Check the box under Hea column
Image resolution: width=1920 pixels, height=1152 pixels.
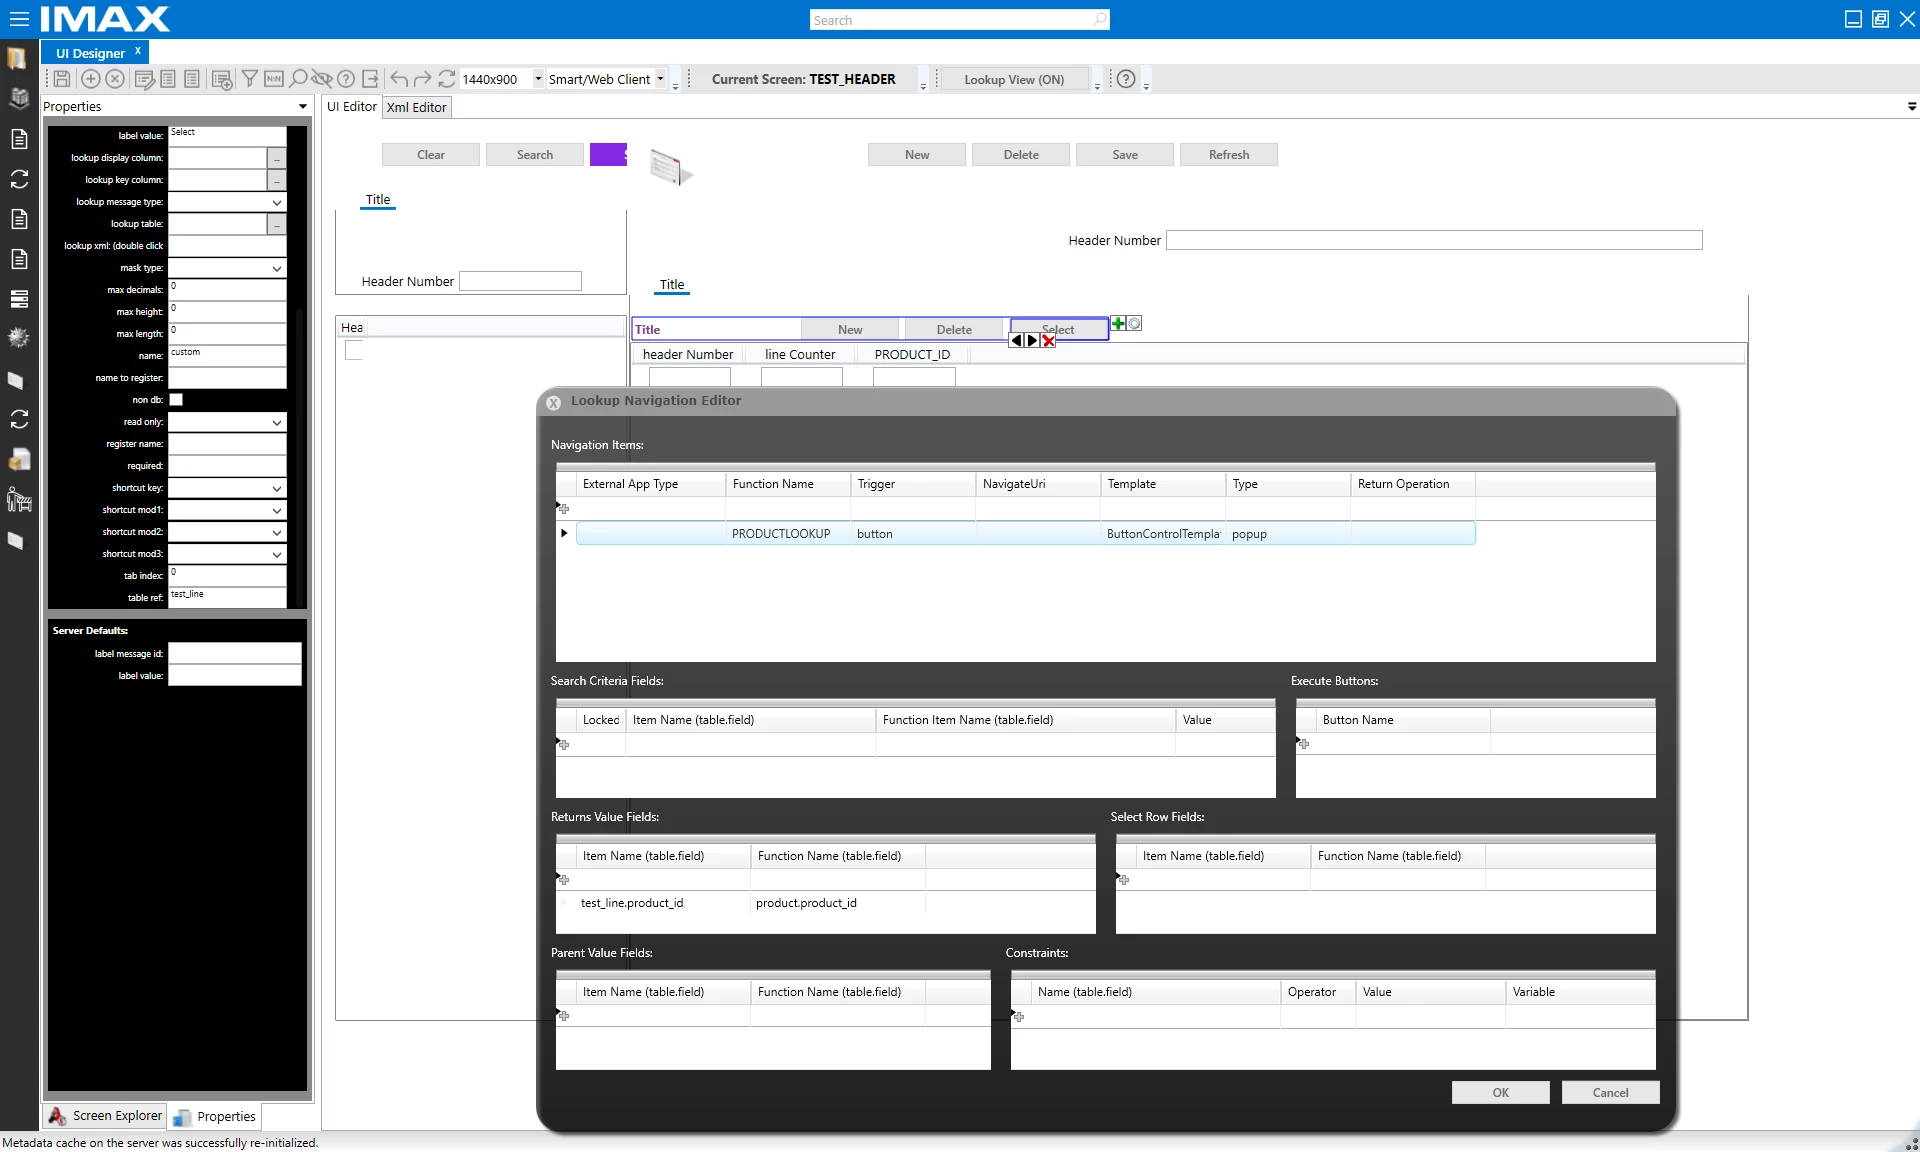coord(353,350)
